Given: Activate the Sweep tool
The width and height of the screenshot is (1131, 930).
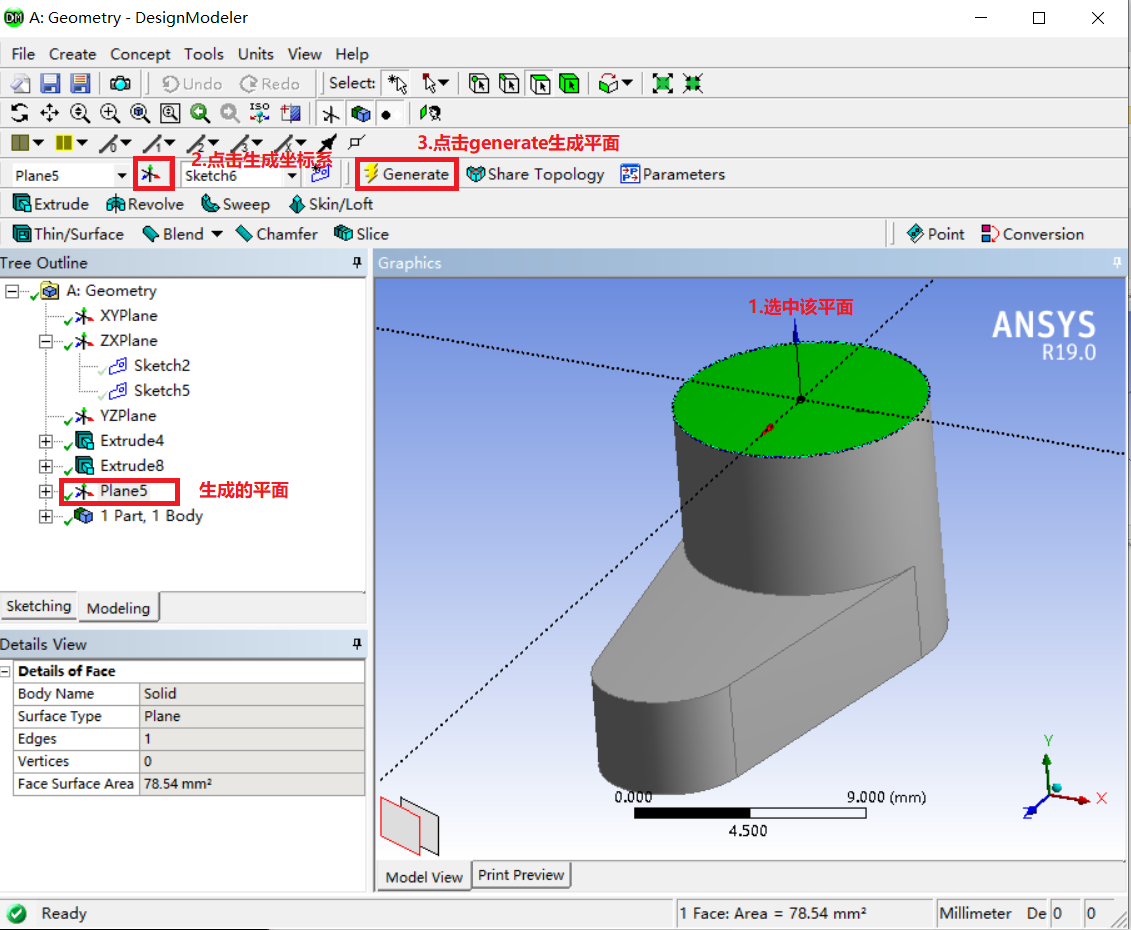Looking at the screenshot, I should tap(234, 204).
